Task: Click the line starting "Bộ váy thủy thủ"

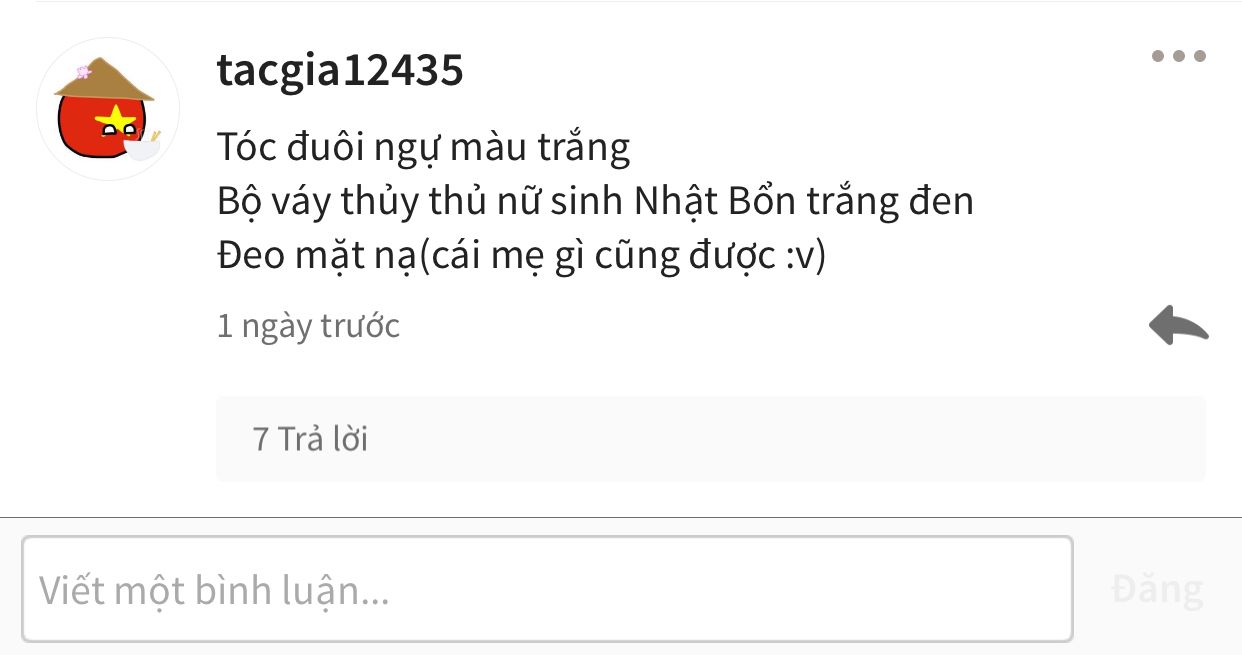Action: pos(595,202)
